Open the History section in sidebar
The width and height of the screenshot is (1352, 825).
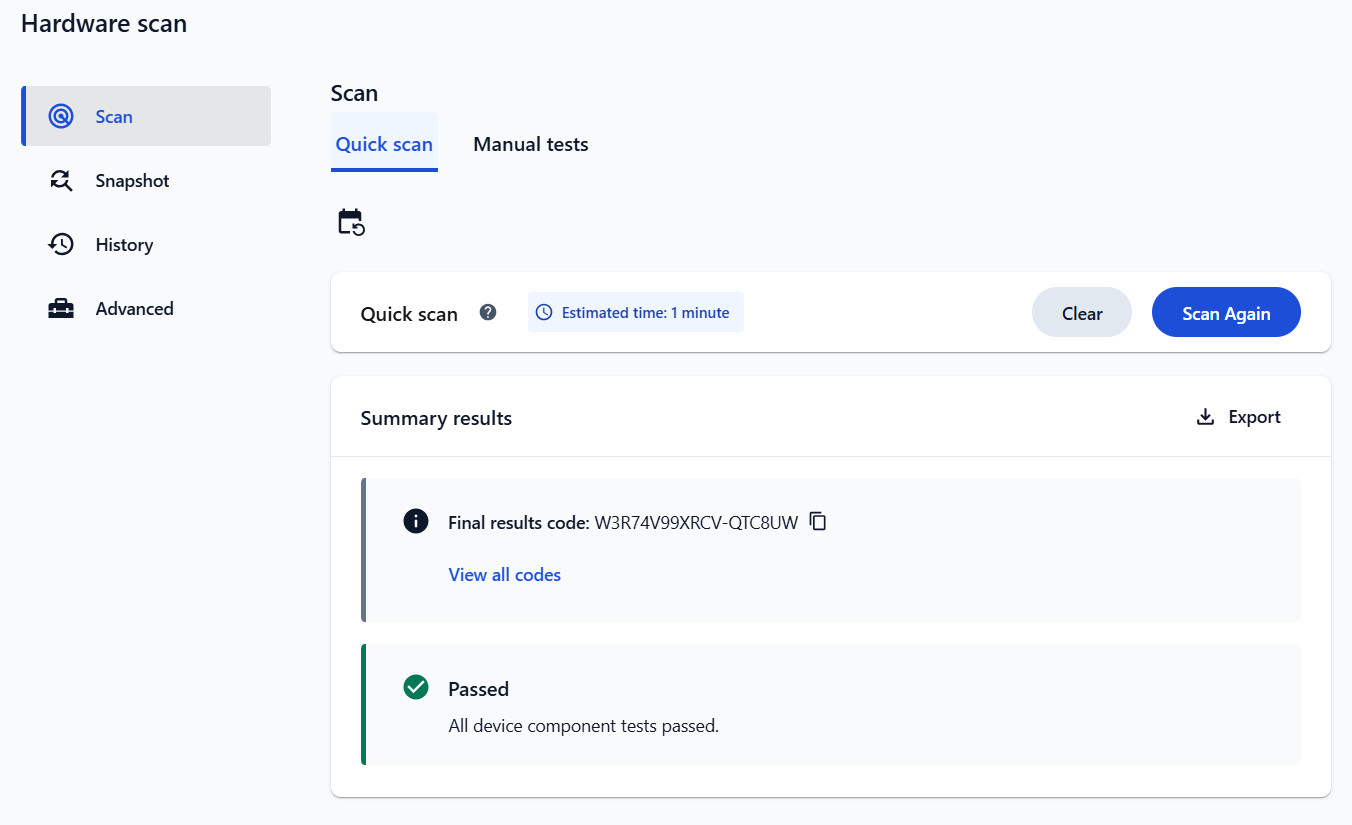[146, 245]
